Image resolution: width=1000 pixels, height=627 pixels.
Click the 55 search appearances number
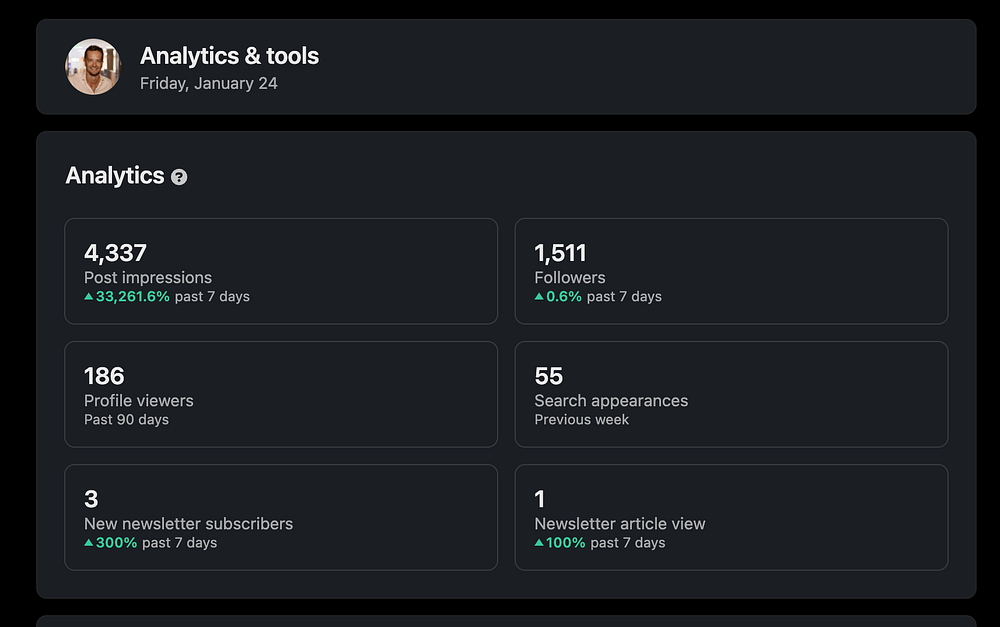pos(549,376)
